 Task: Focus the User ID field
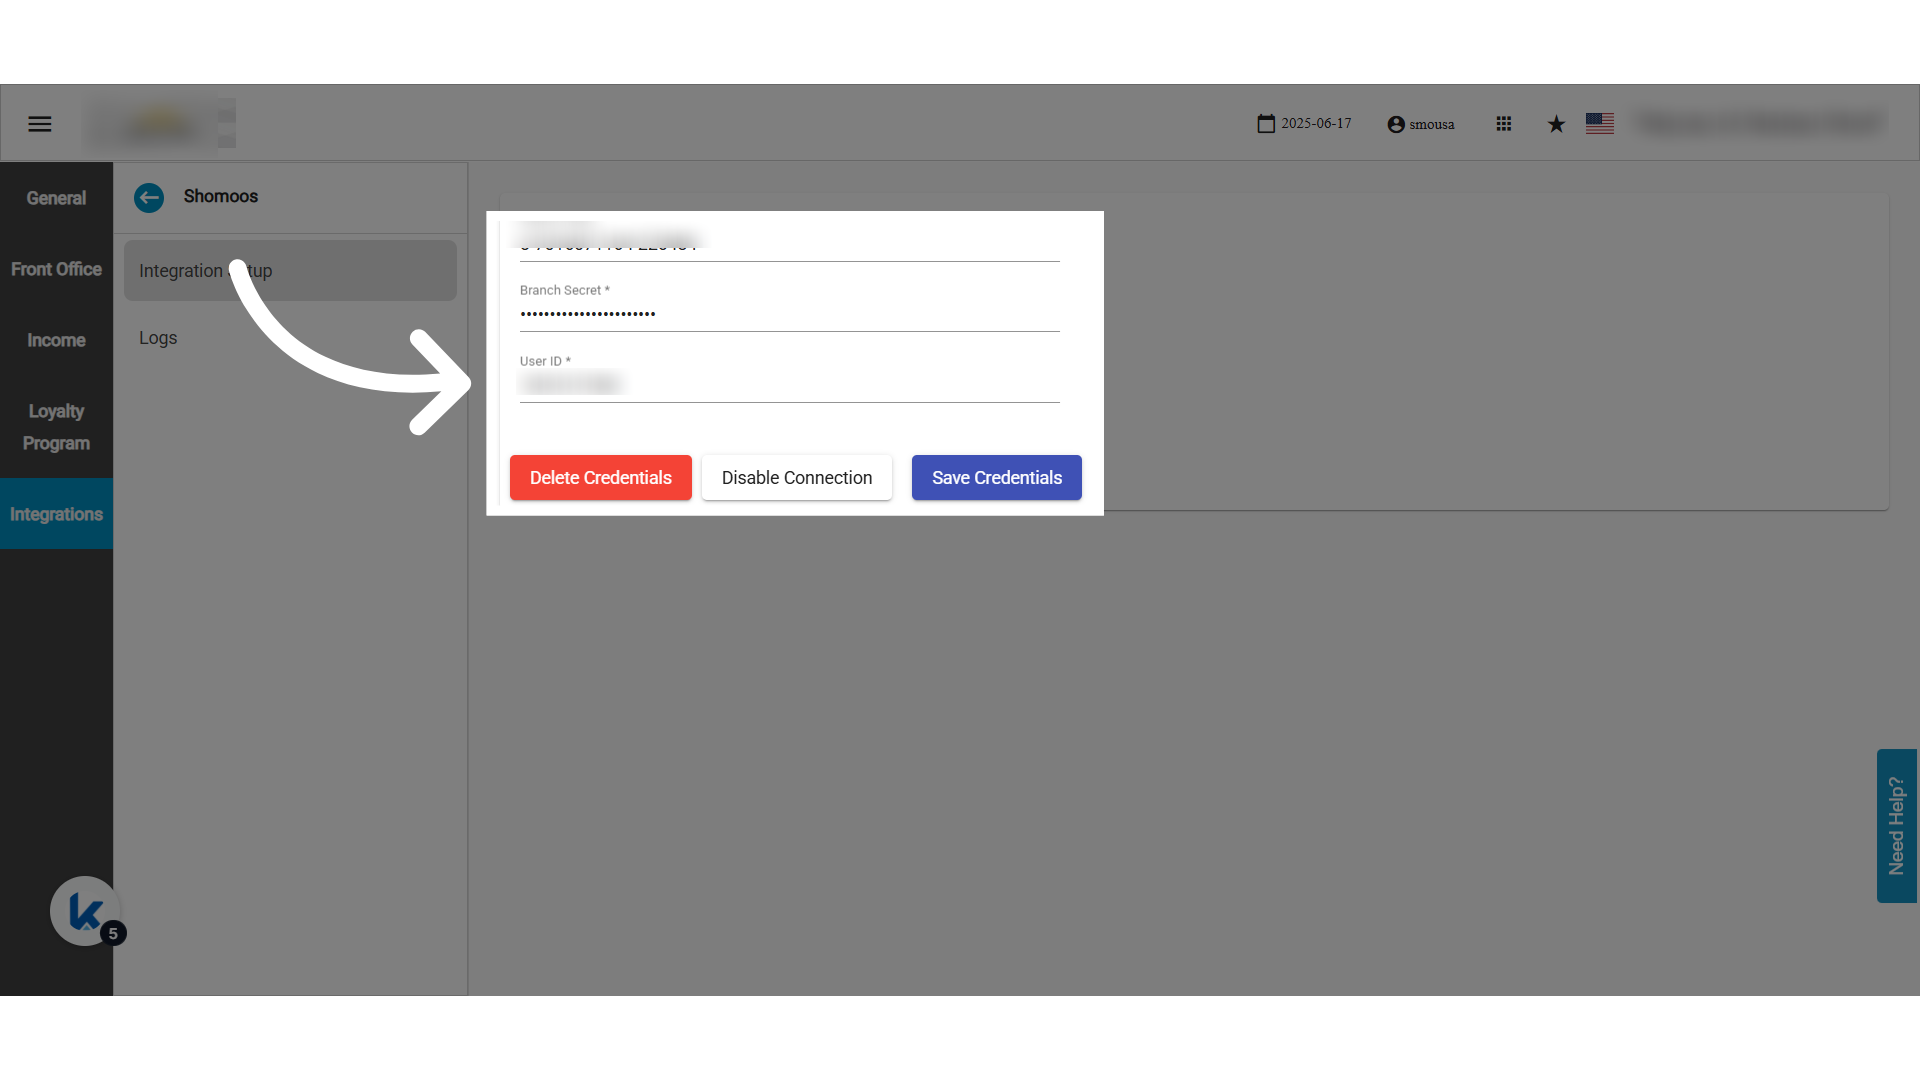[x=790, y=384]
